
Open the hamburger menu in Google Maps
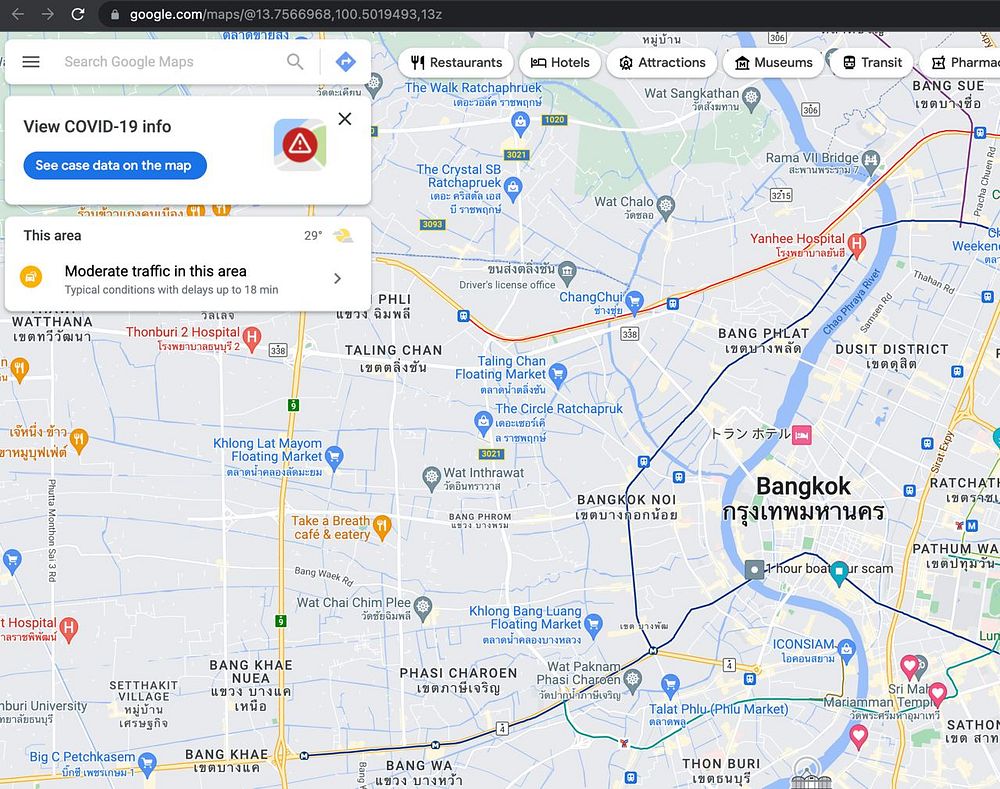click(x=31, y=62)
